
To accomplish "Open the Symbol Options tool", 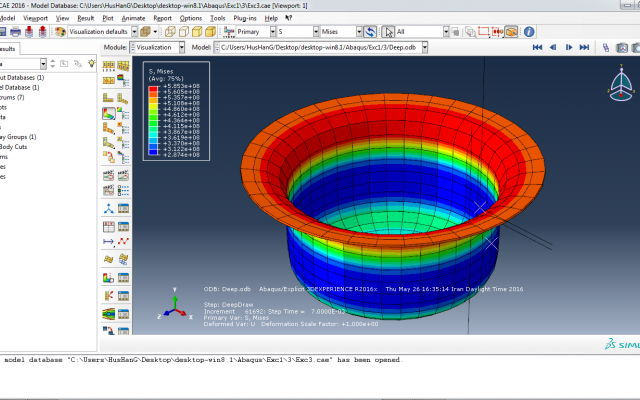I will [123, 128].
